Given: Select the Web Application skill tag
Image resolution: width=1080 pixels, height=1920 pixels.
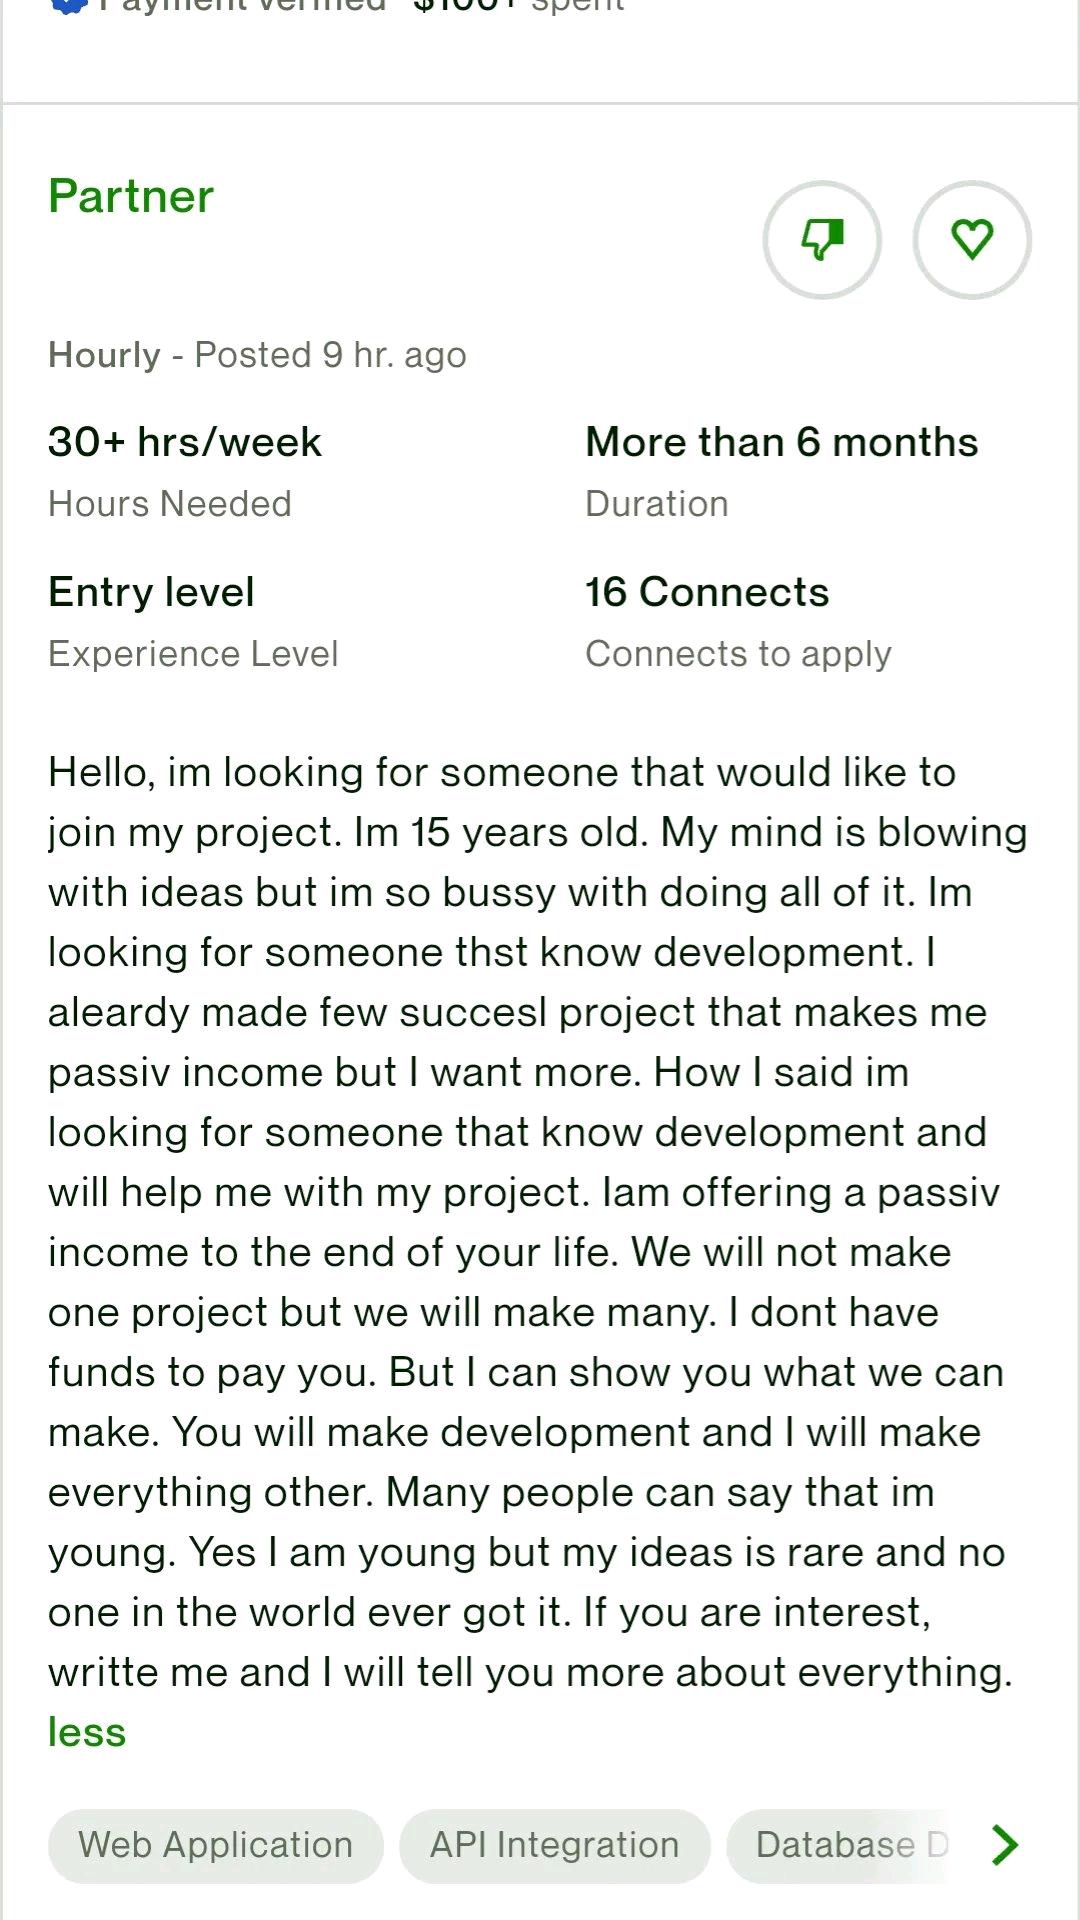Looking at the screenshot, I should pyautogui.click(x=216, y=1845).
